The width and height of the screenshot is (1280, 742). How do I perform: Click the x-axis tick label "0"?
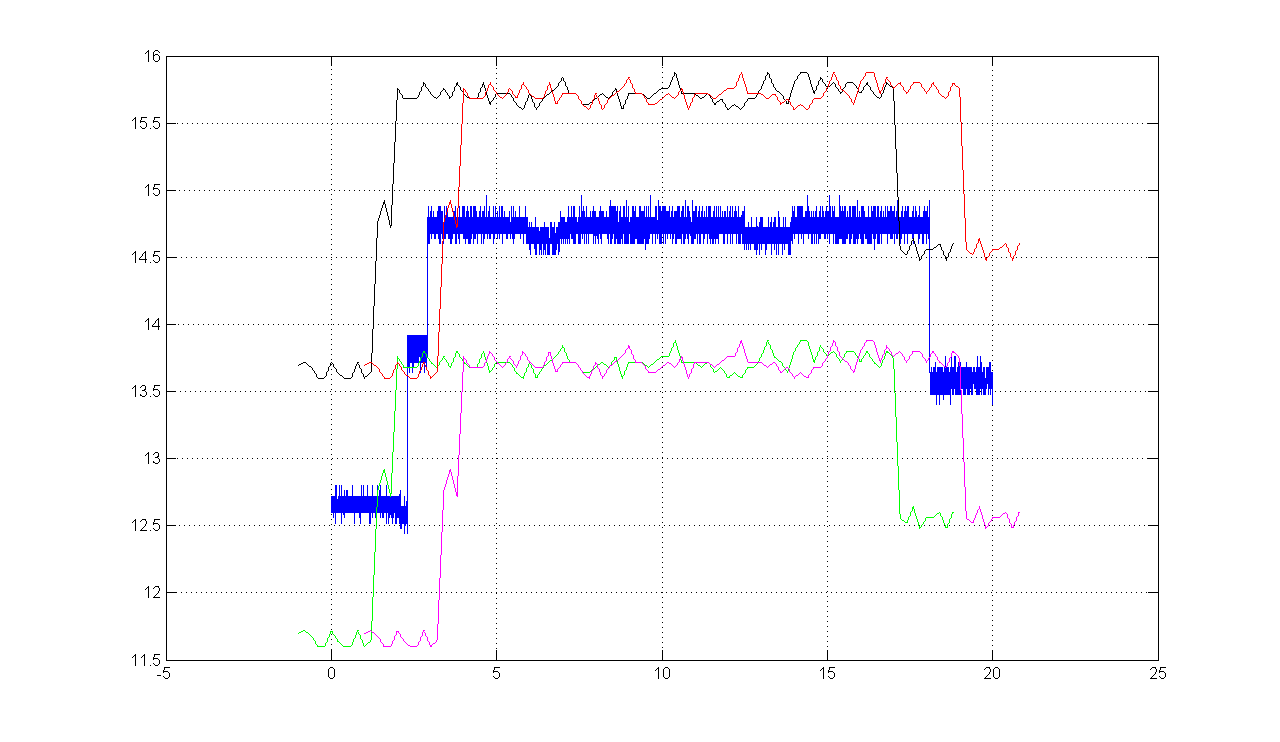[331, 674]
